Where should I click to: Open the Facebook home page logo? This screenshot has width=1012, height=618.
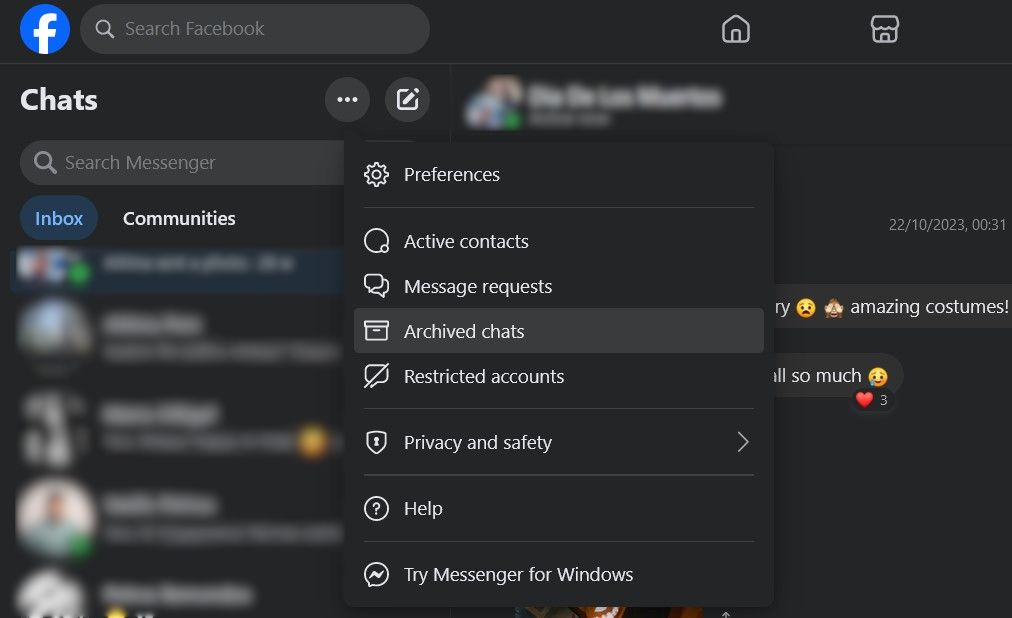click(x=44, y=28)
